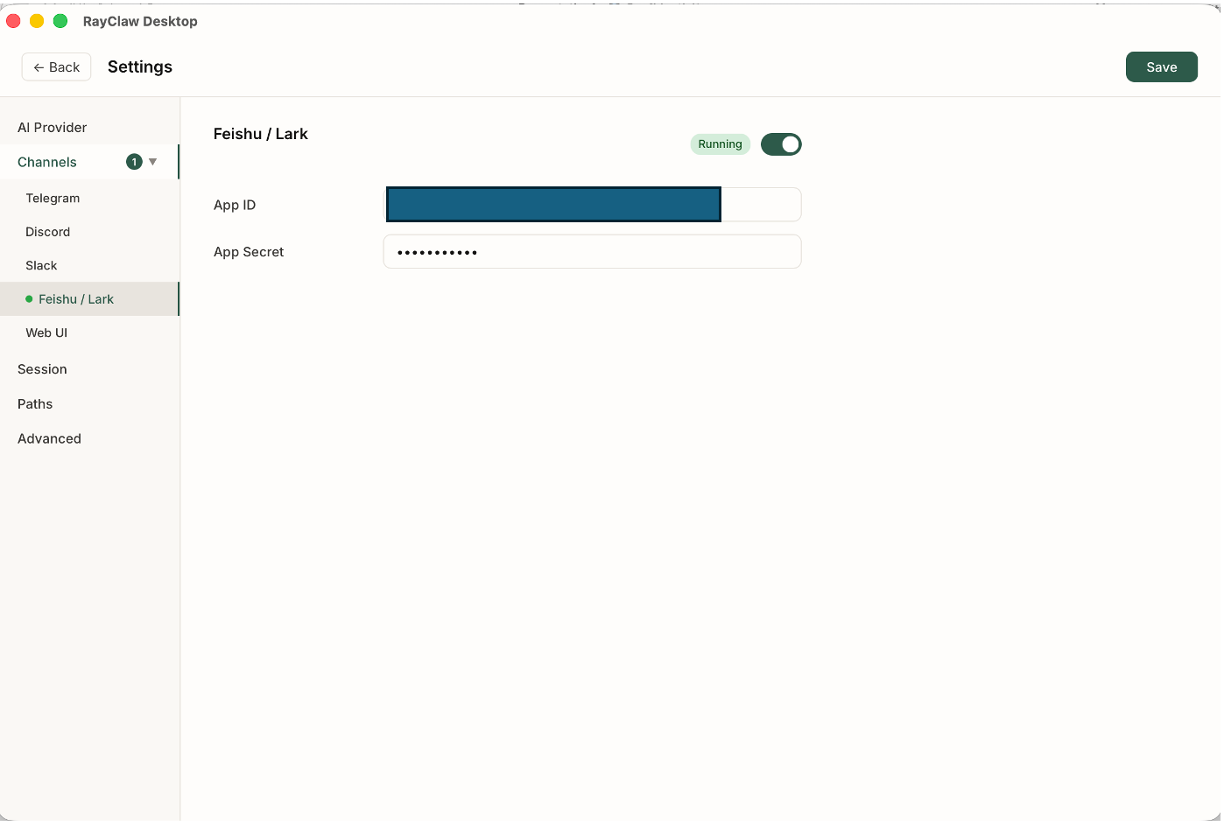Disable the Feishu / Lark channel toggle
Viewport: 1224px width, 826px height.
(781, 144)
